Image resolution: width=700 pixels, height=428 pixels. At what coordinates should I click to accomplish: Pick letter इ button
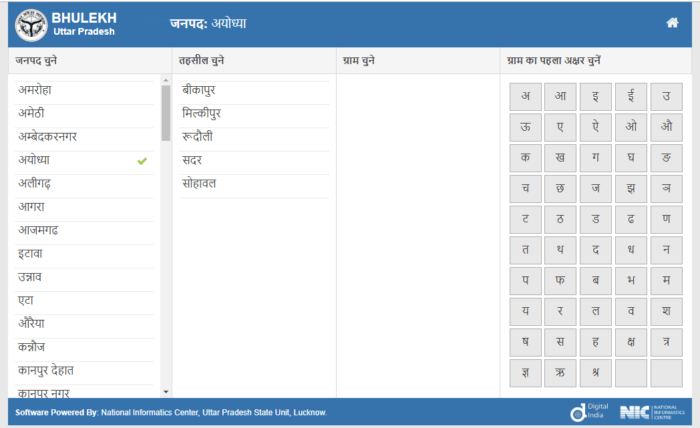click(x=596, y=96)
